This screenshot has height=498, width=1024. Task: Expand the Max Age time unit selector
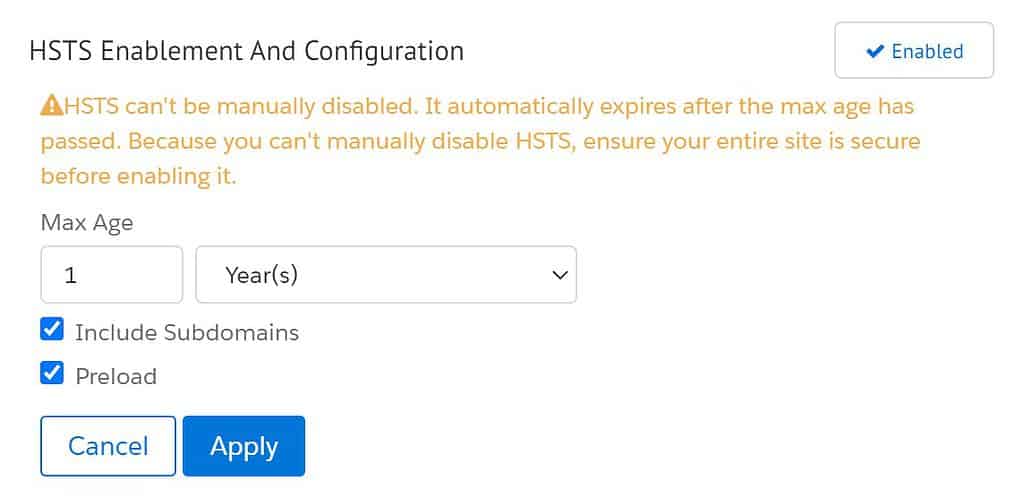pos(386,275)
